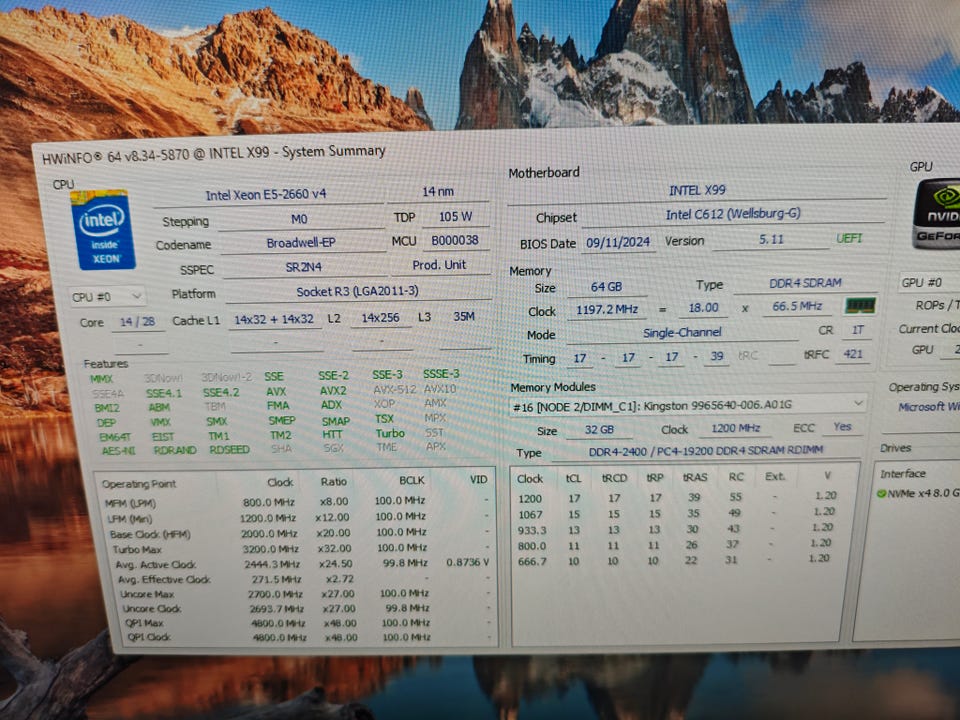Click the Core count 14 / 28
Screen dimensions: 960x720
[138, 322]
